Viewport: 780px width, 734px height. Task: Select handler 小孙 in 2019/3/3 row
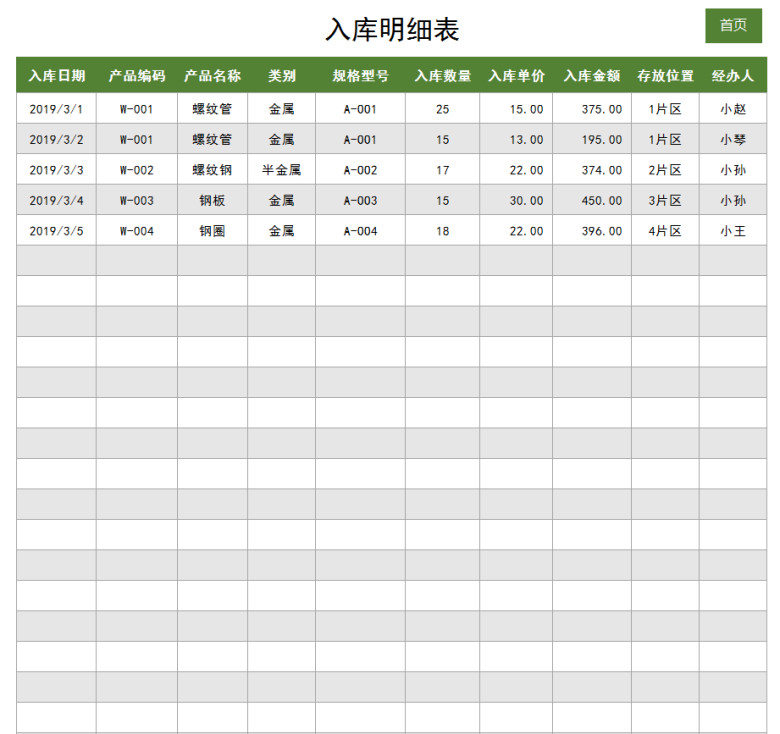(x=733, y=170)
